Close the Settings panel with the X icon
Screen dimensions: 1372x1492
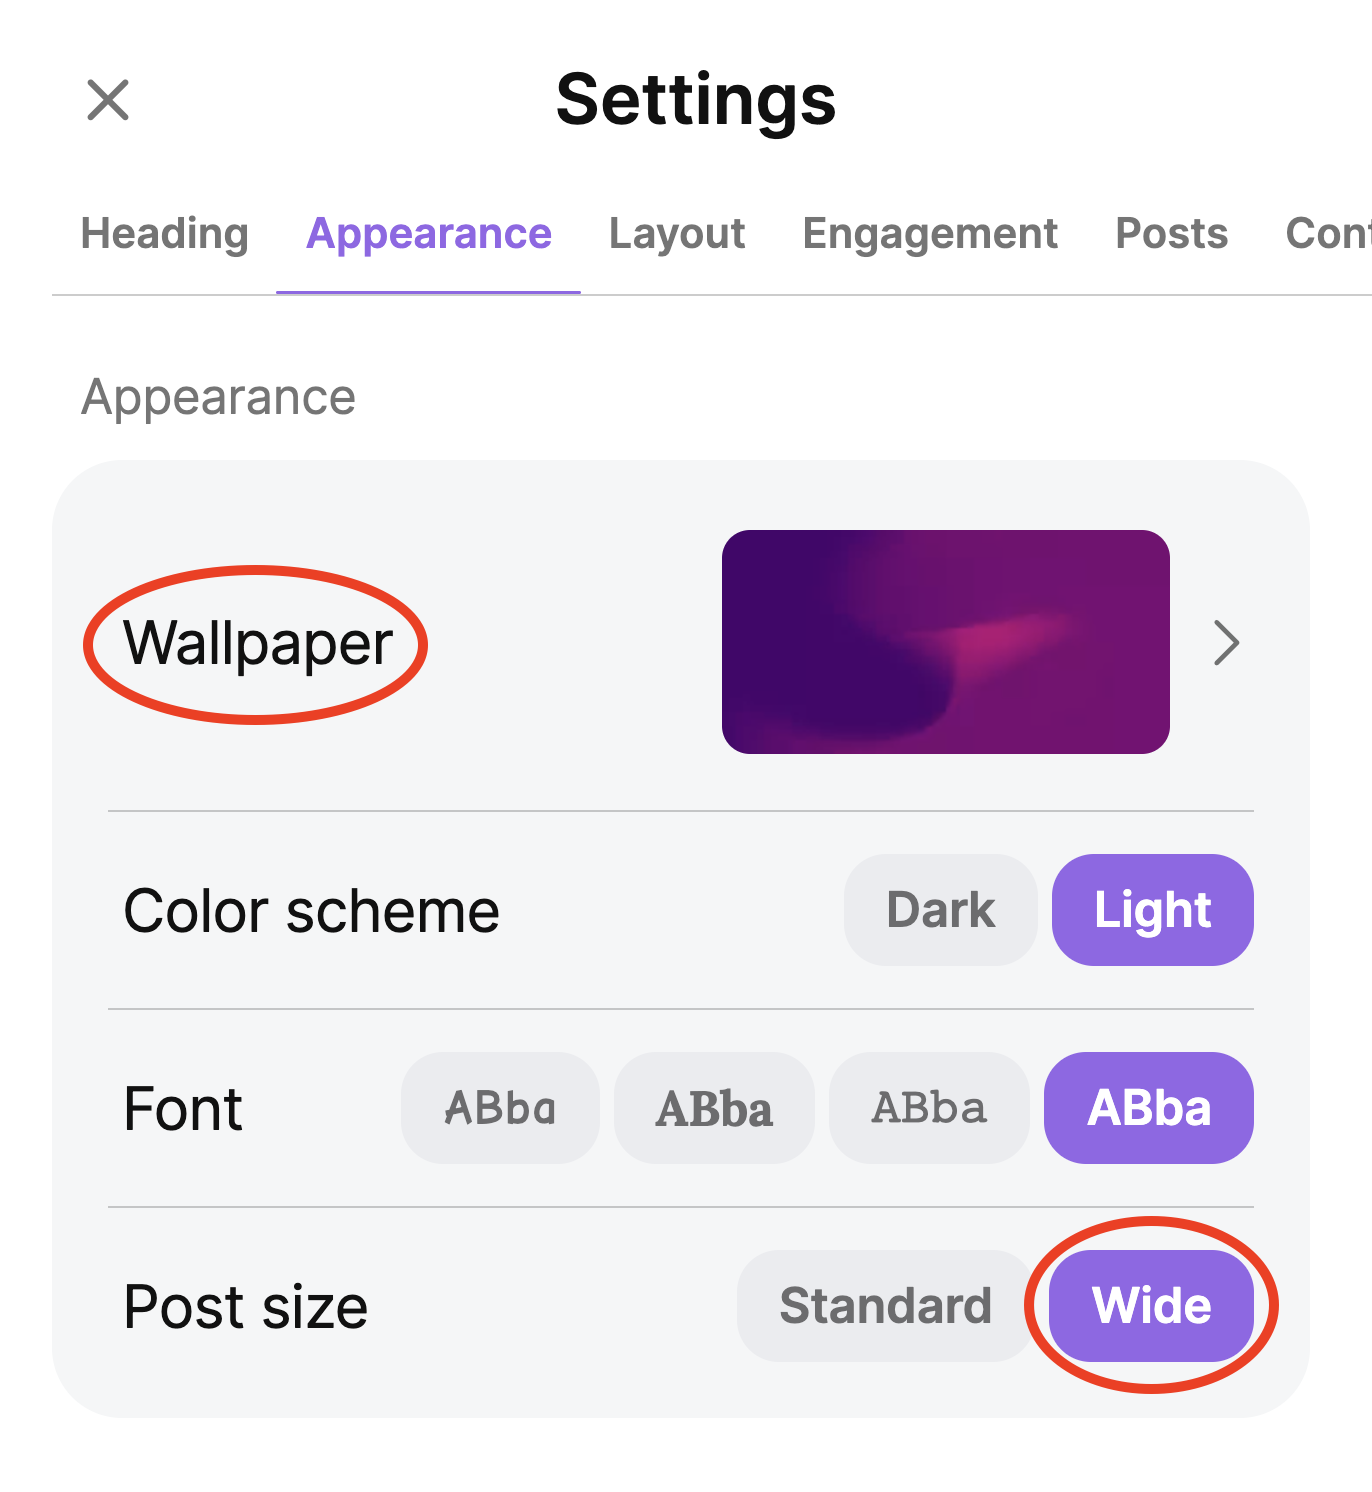(x=108, y=100)
